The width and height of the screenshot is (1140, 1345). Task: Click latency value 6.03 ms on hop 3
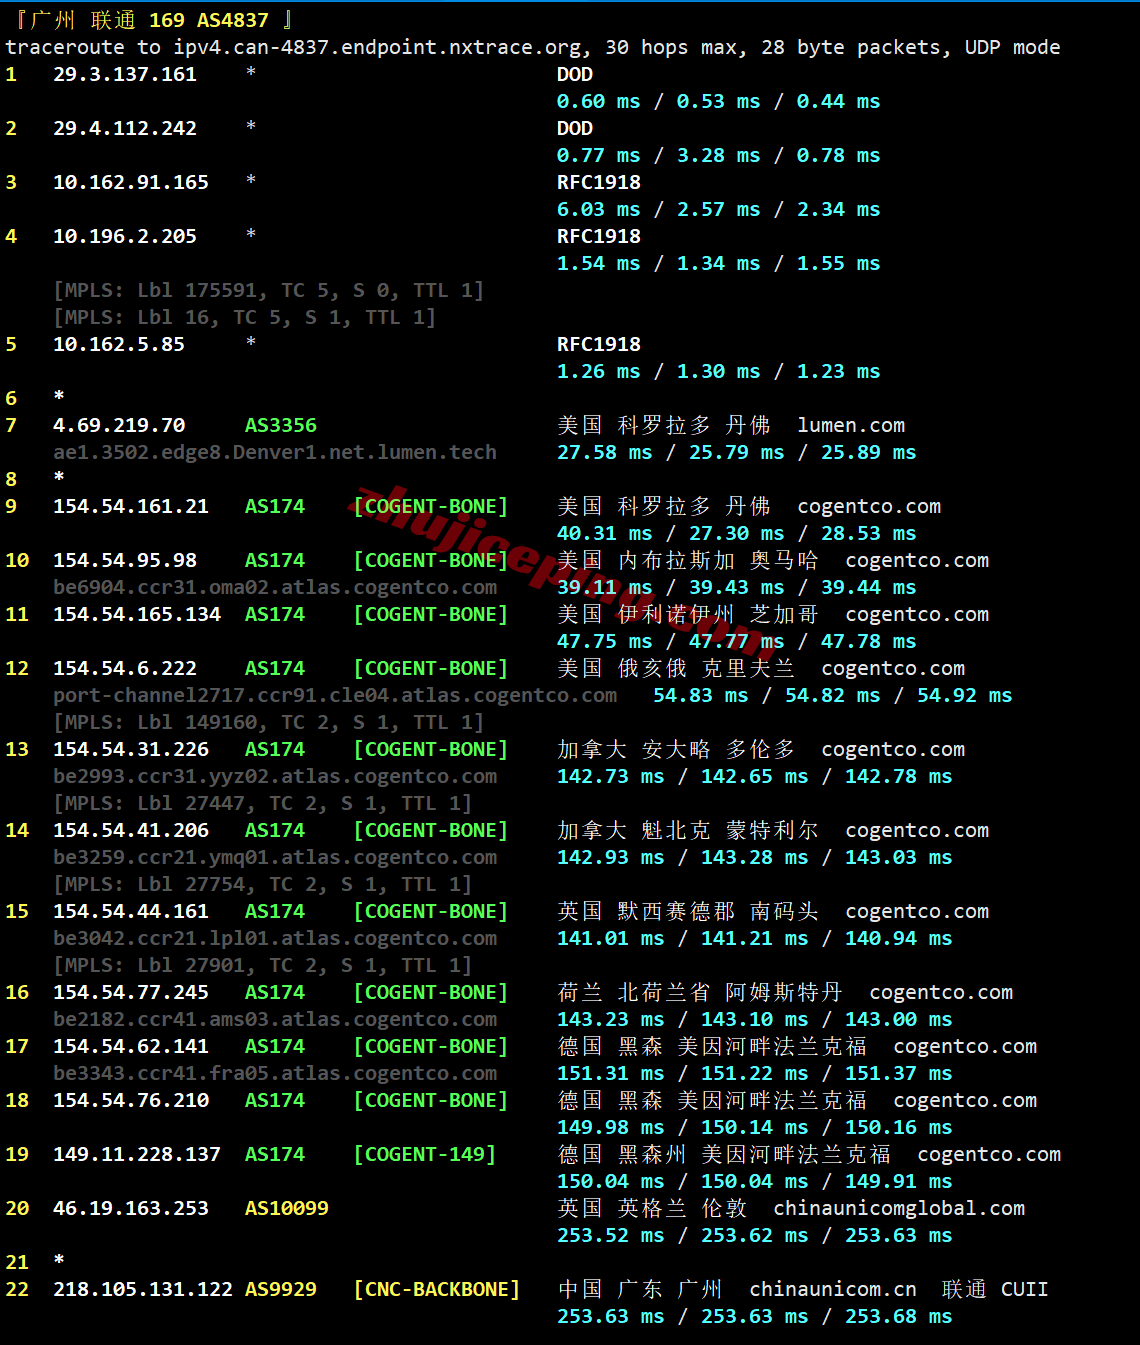[599, 209]
